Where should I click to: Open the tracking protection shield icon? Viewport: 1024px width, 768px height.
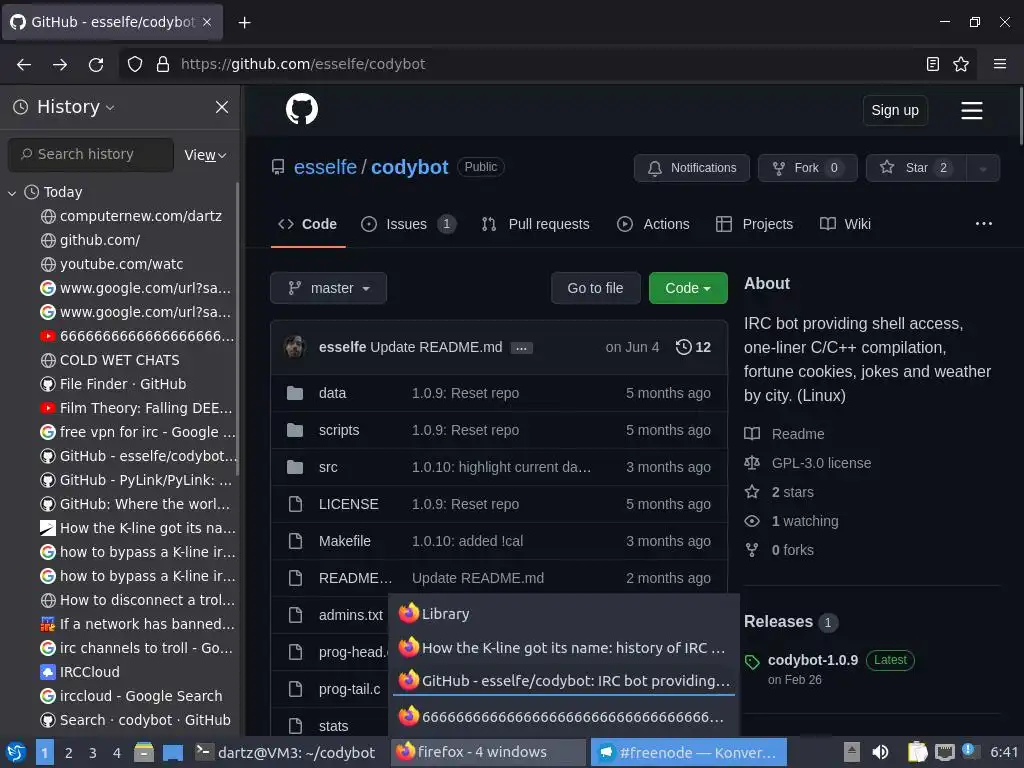pos(135,64)
